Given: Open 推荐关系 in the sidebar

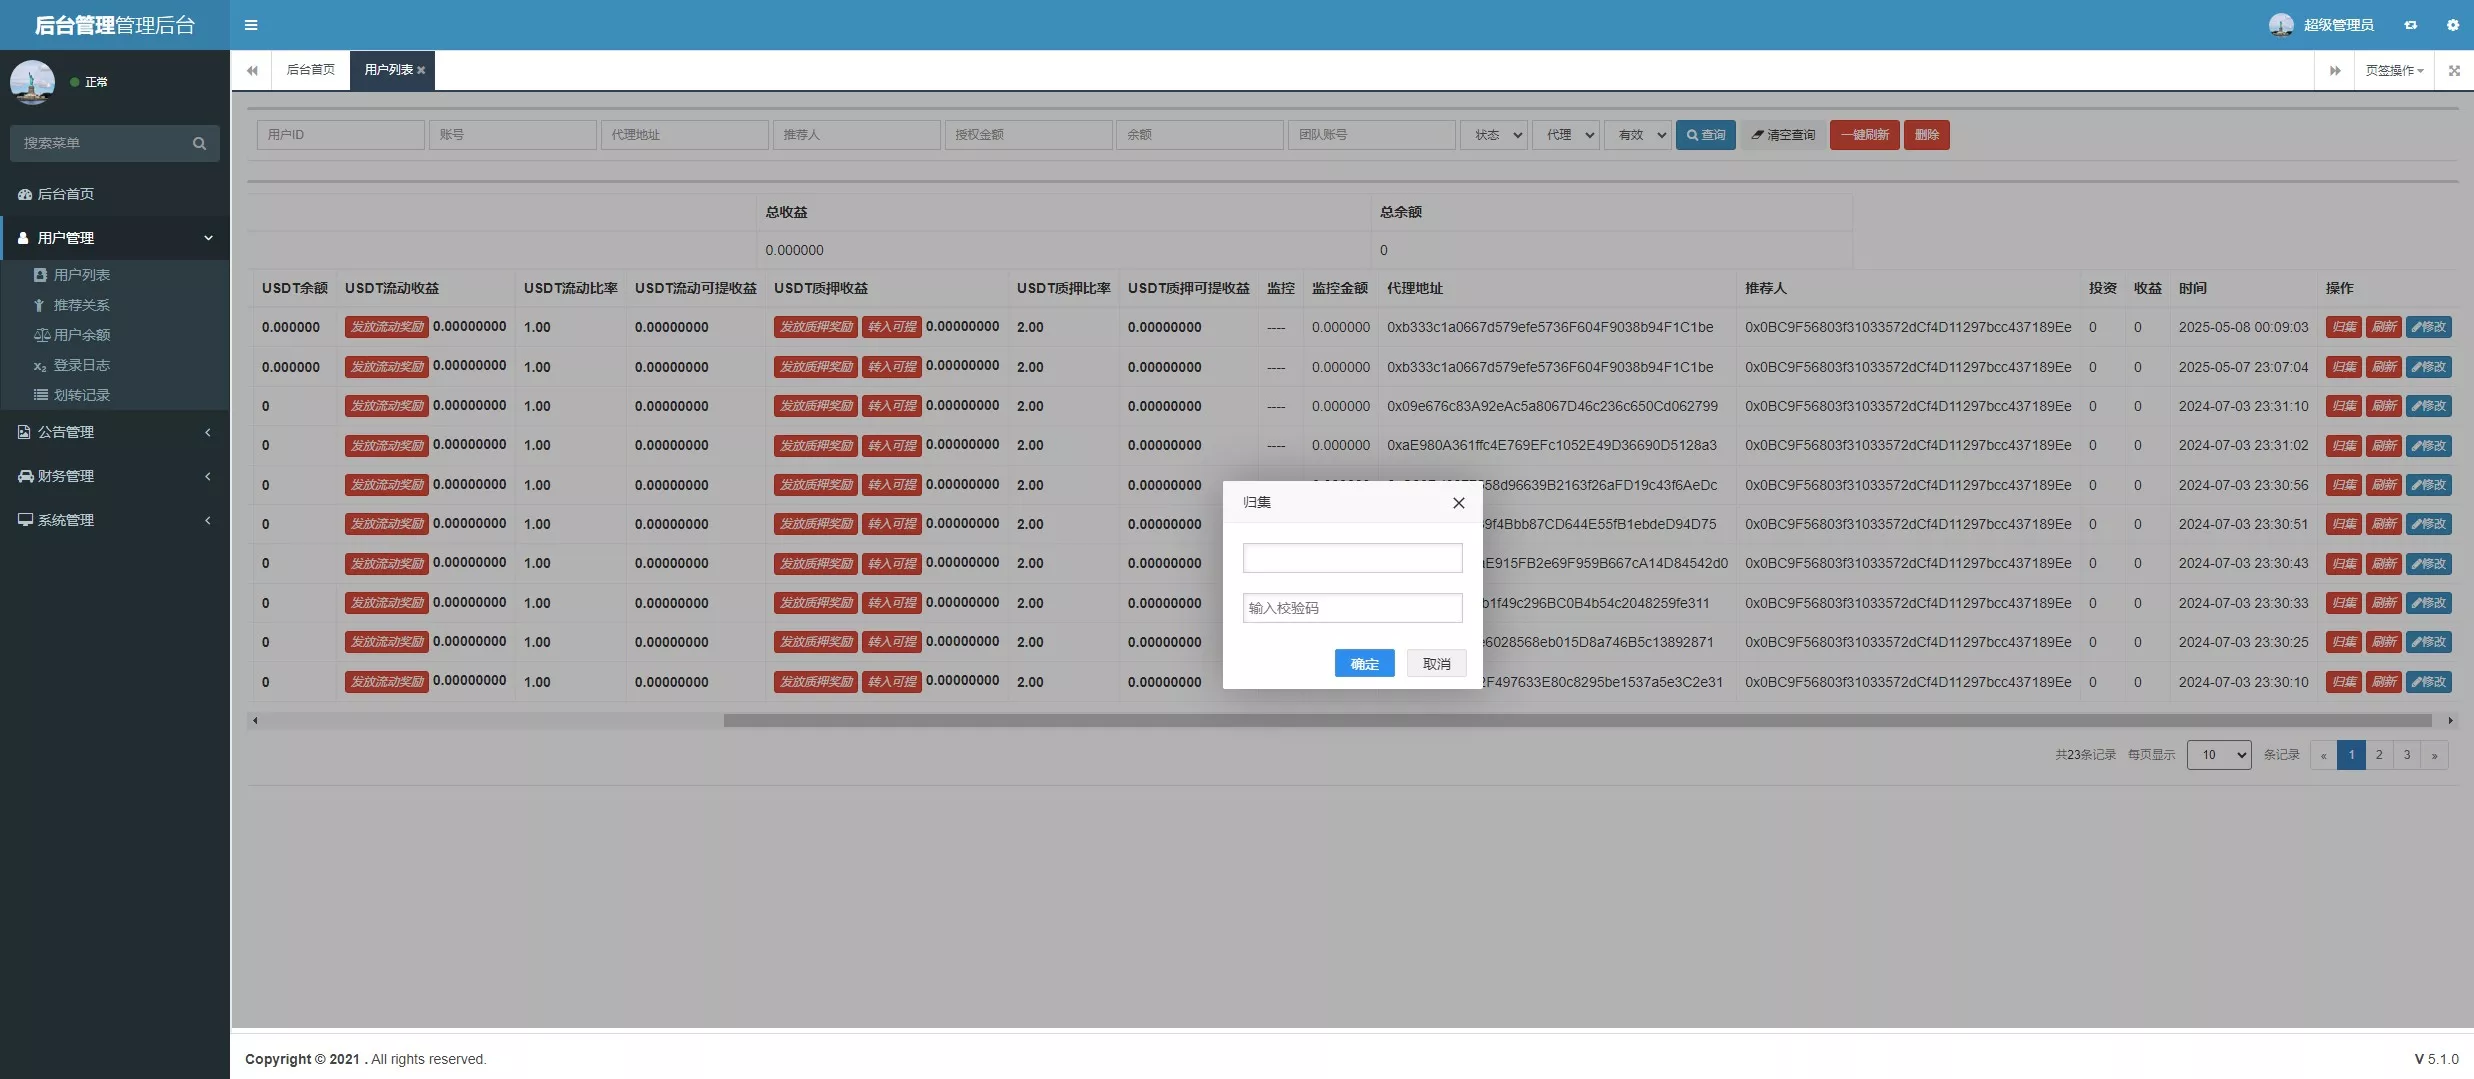Looking at the screenshot, I should pyautogui.click(x=81, y=305).
